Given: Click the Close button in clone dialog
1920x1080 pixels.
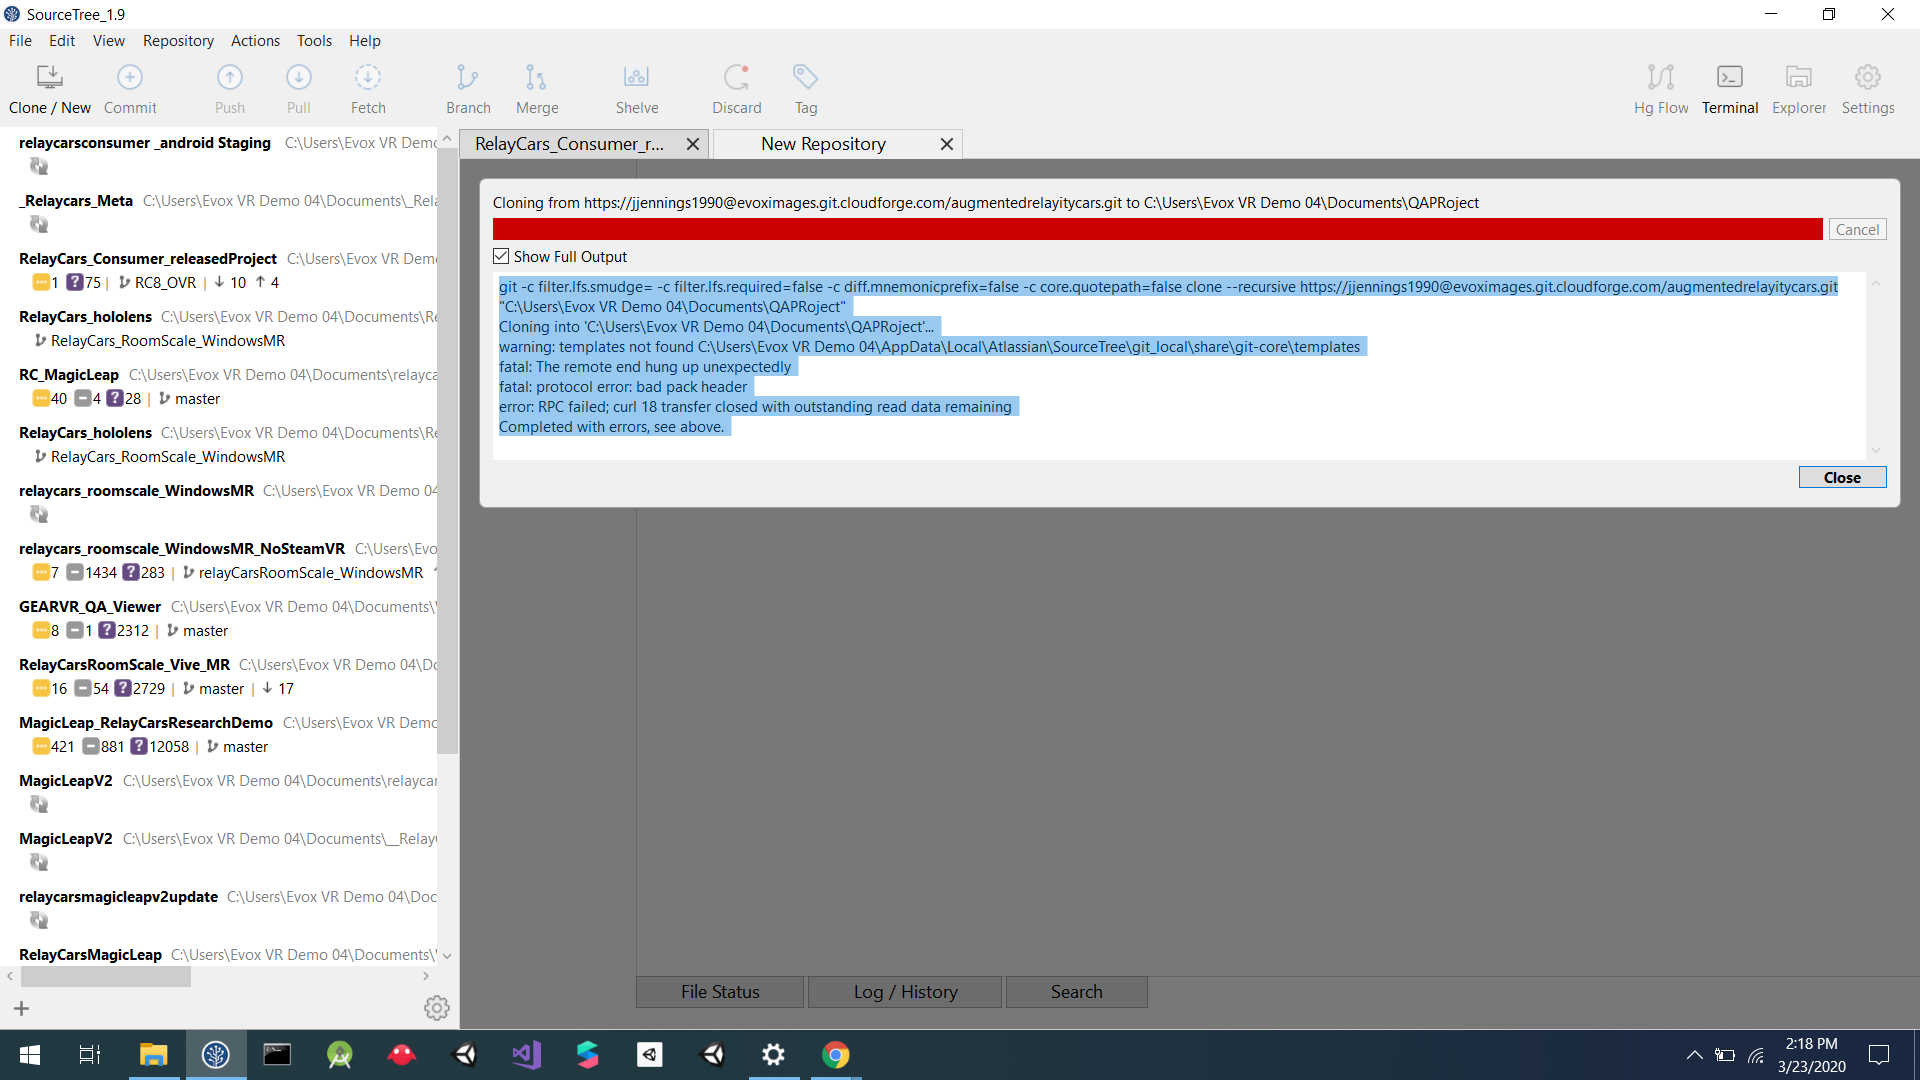Looking at the screenshot, I should click(1842, 478).
